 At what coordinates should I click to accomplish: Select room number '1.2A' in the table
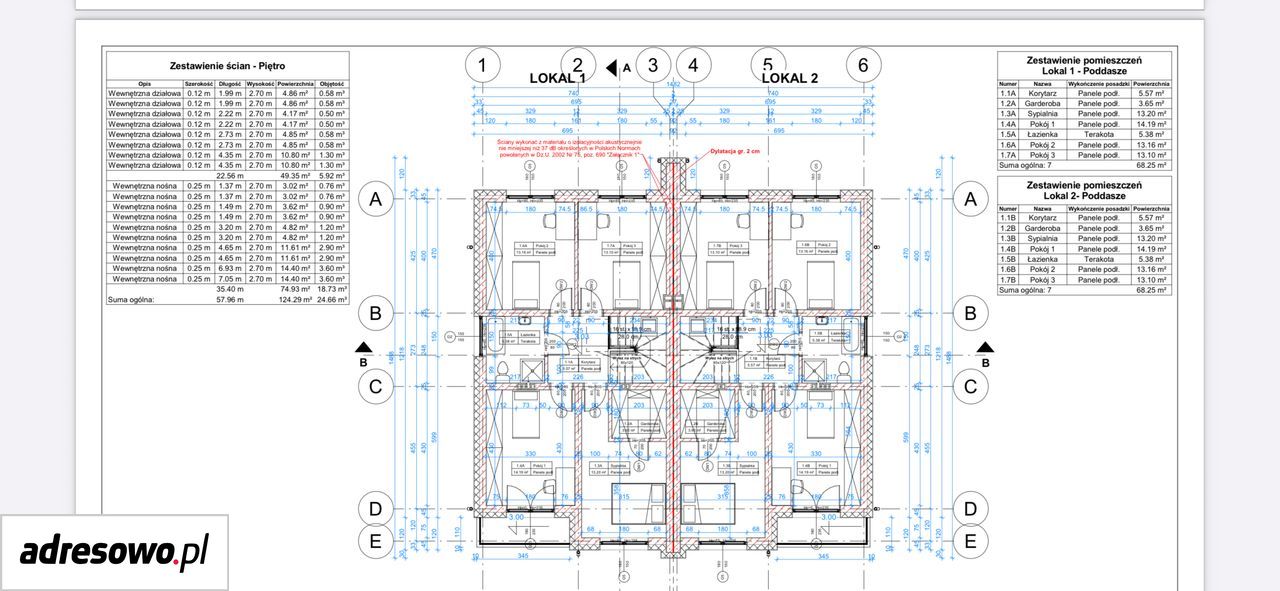coord(1008,104)
